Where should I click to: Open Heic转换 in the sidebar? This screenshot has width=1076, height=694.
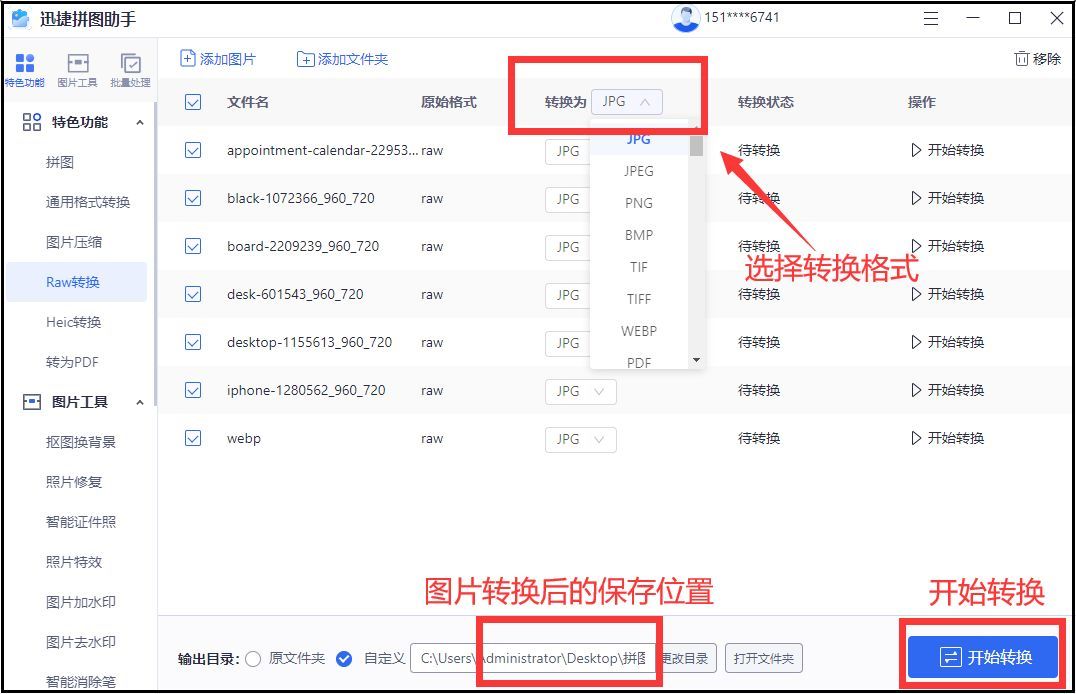tap(73, 322)
